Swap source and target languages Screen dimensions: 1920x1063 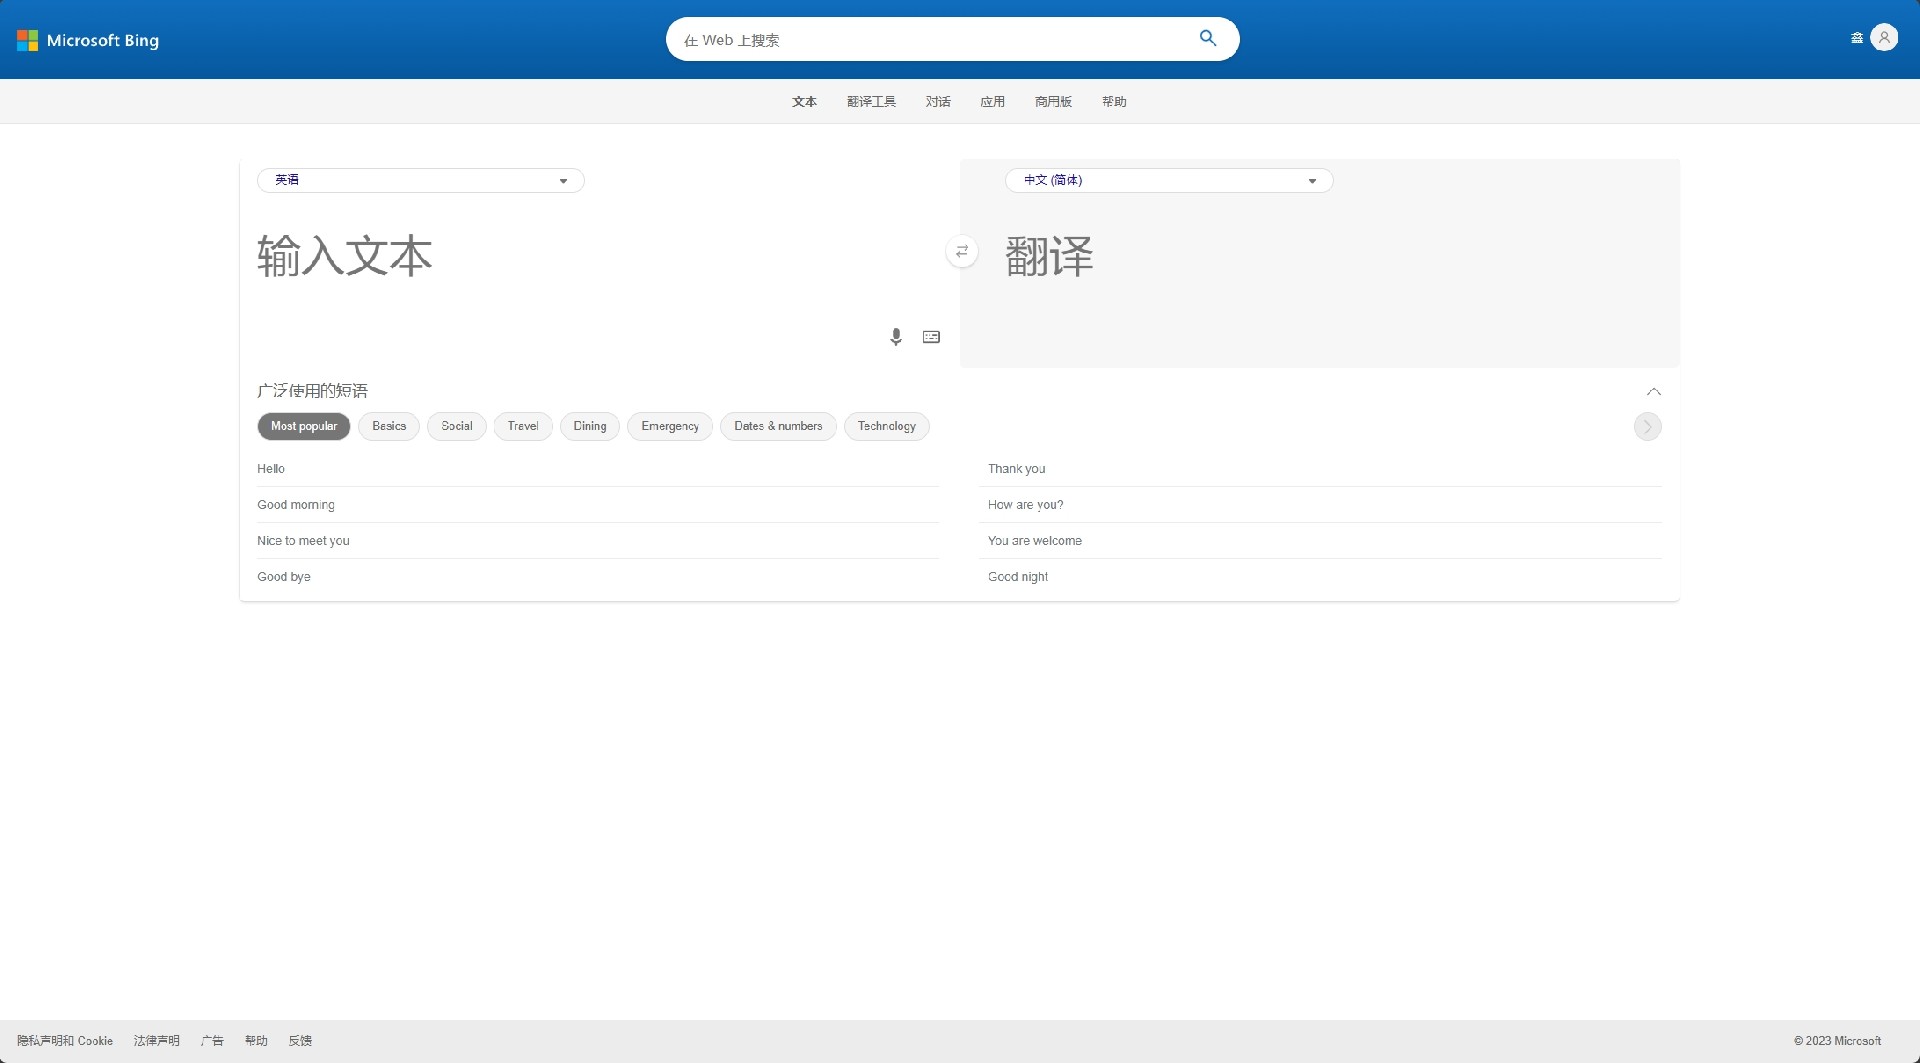pyautogui.click(x=962, y=251)
